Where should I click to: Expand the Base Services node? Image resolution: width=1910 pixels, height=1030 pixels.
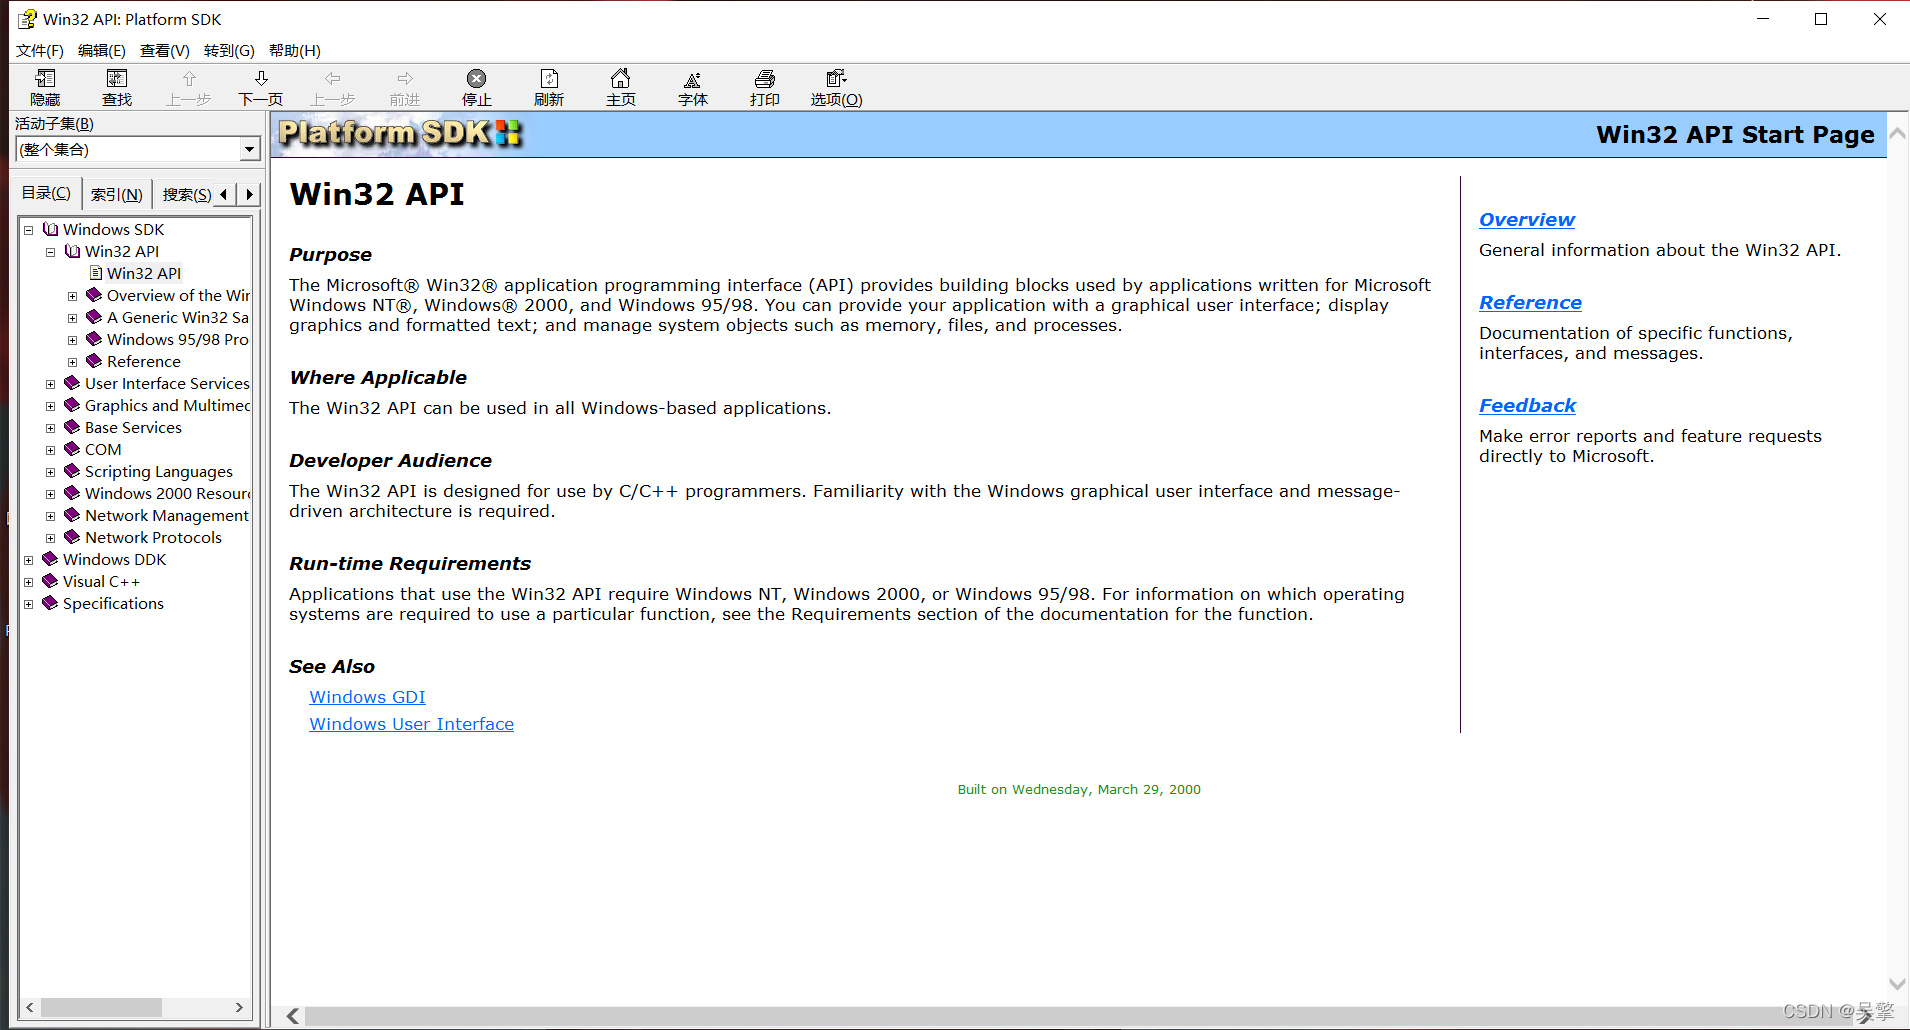click(51, 428)
